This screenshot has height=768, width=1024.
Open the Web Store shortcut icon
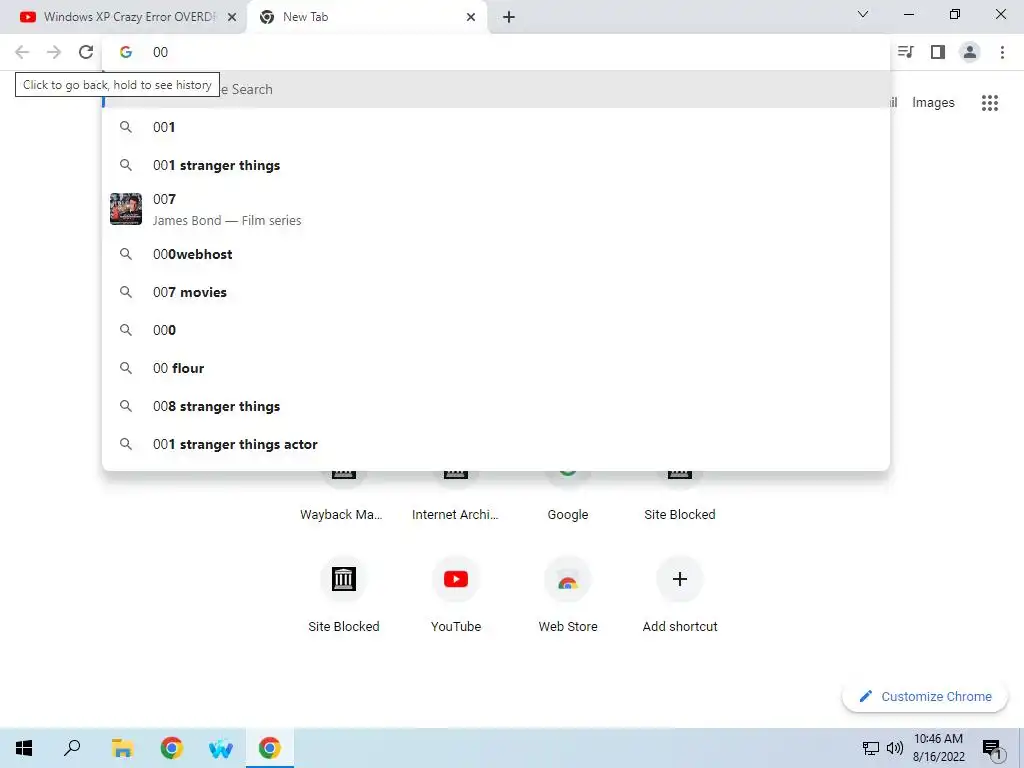click(x=568, y=579)
